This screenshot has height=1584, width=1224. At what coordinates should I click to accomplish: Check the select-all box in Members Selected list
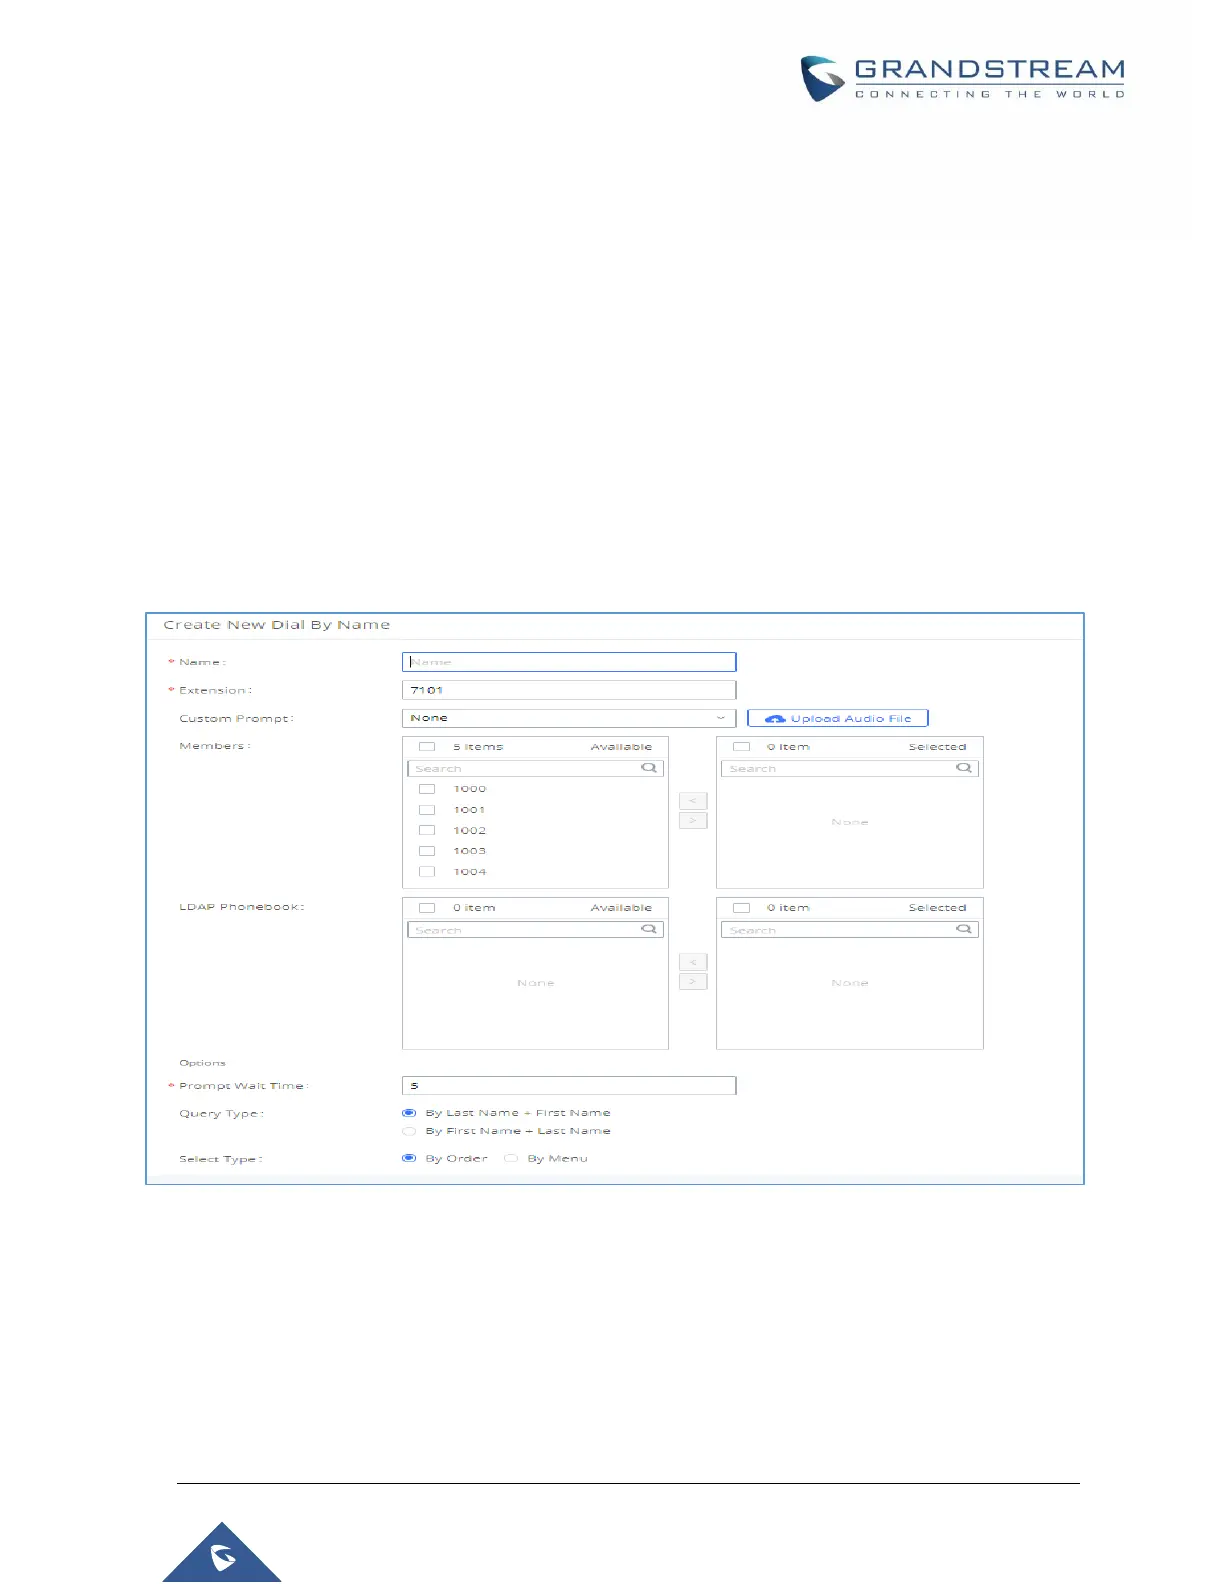pos(742,747)
